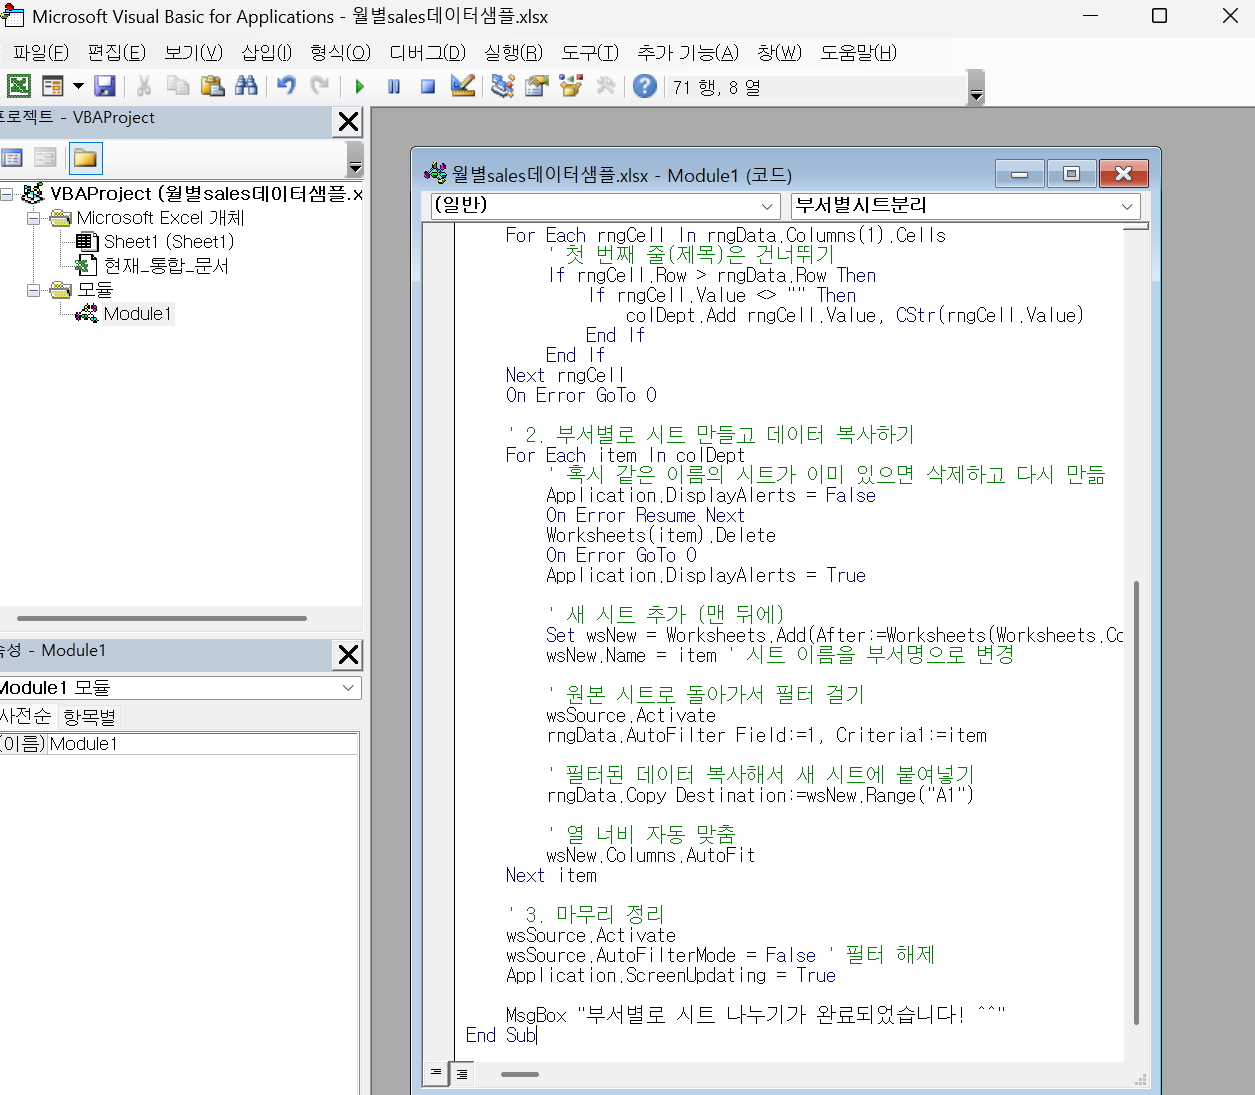The height and width of the screenshot is (1095, 1255).
Task: Collapse the VBAProject root node
Action: (x=6, y=194)
